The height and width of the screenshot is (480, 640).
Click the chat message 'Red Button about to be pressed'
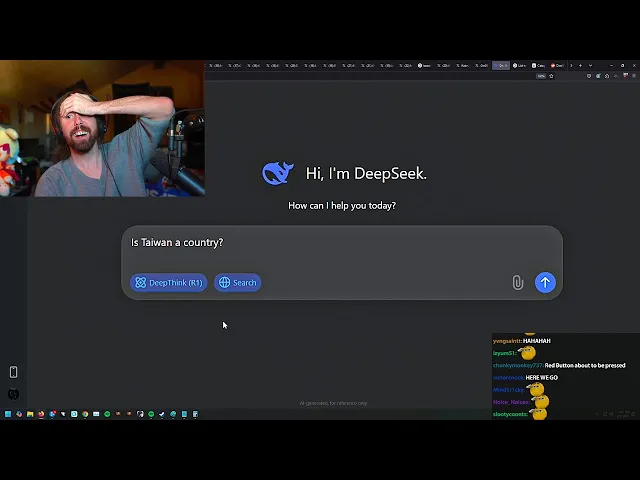click(x=585, y=365)
